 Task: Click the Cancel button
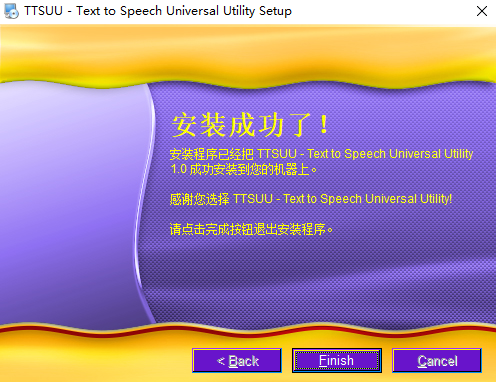[x=437, y=360]
